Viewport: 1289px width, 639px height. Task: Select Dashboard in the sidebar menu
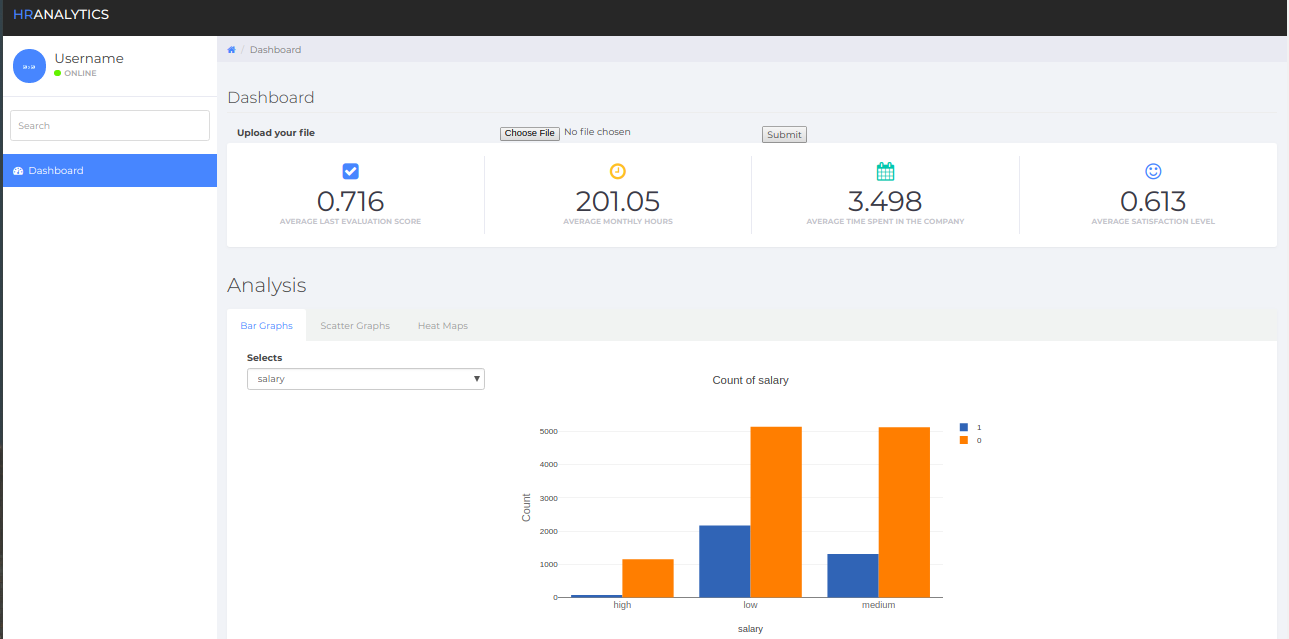110,171
